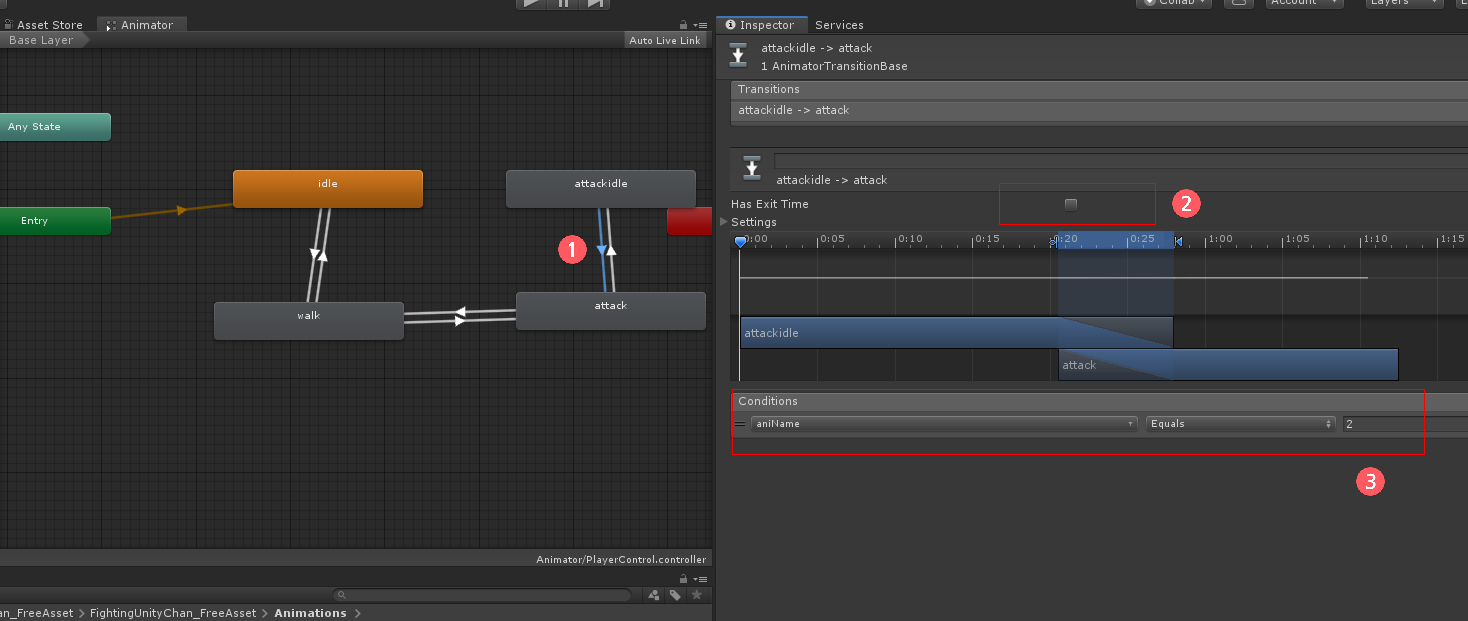Toggle the Auto Live Link button
This screenshot has height=621, width=1468.
(x=665, y=40)
